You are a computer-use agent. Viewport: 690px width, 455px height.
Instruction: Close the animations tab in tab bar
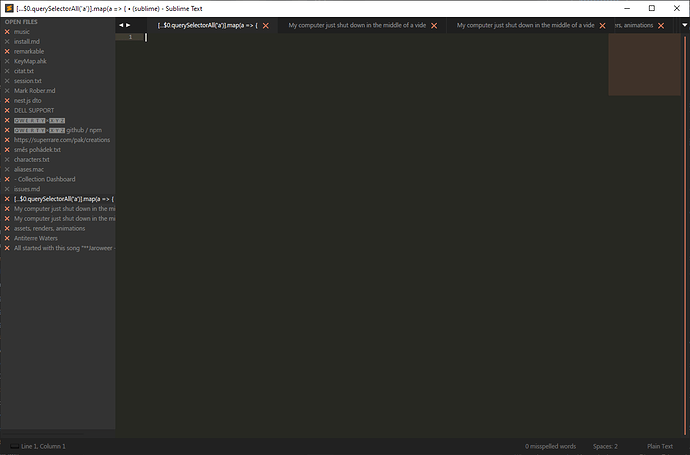point(661,26)
